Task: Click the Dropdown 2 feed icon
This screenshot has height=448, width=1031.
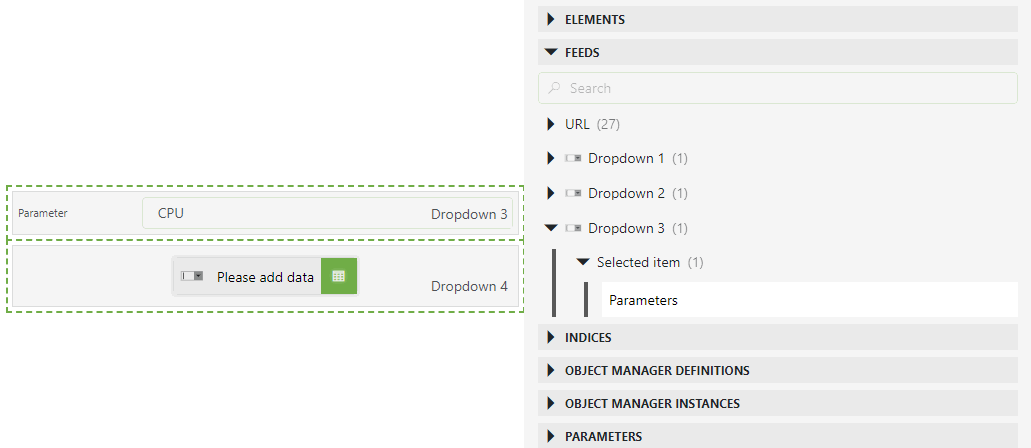Action: 573,193
